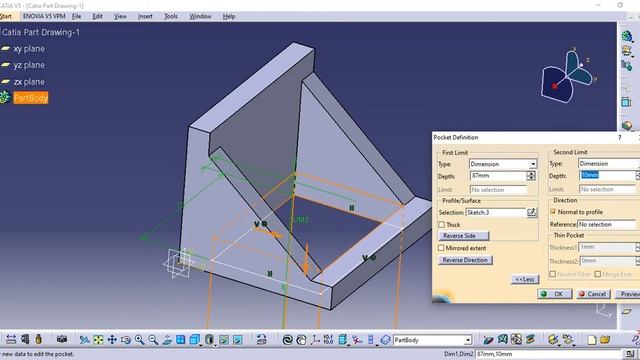Click the Selection field showing Sketch.3

pyautogui.click(x=496, y=213)
